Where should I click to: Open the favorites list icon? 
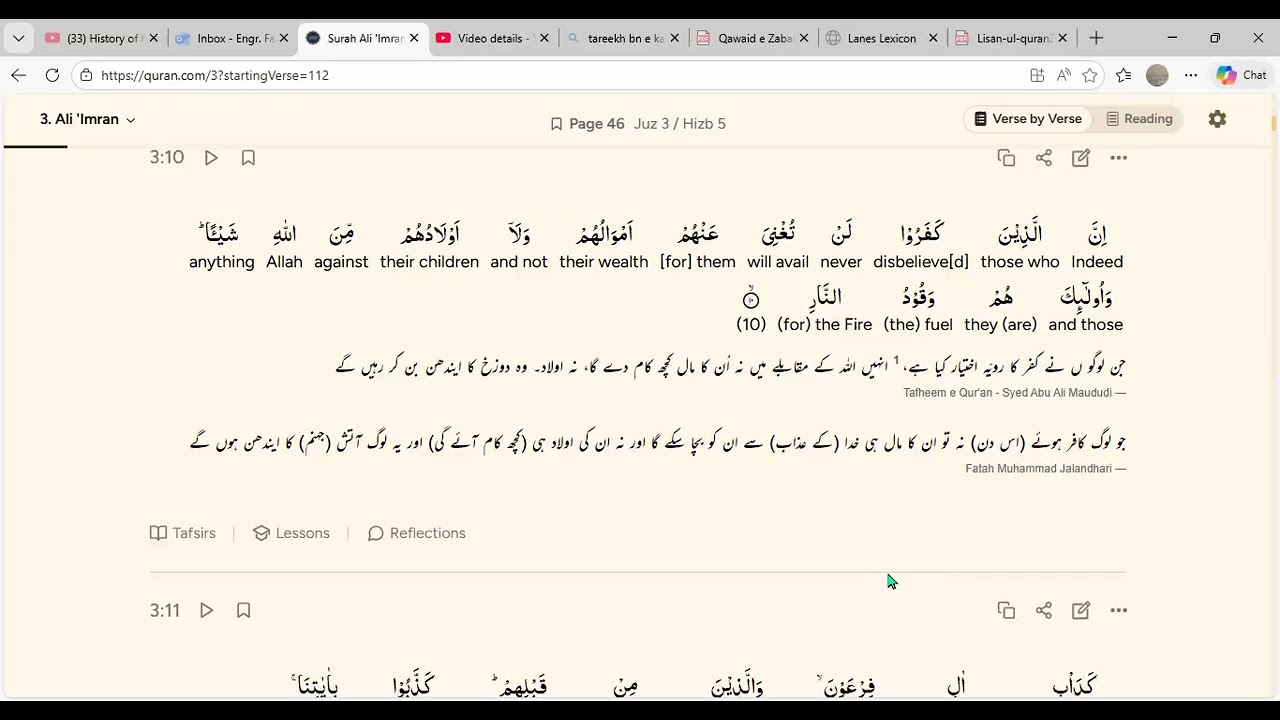click(x=1124, y=75)
